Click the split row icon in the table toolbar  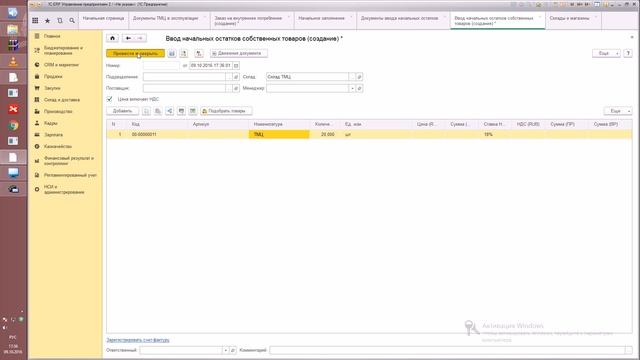(169, 111)
